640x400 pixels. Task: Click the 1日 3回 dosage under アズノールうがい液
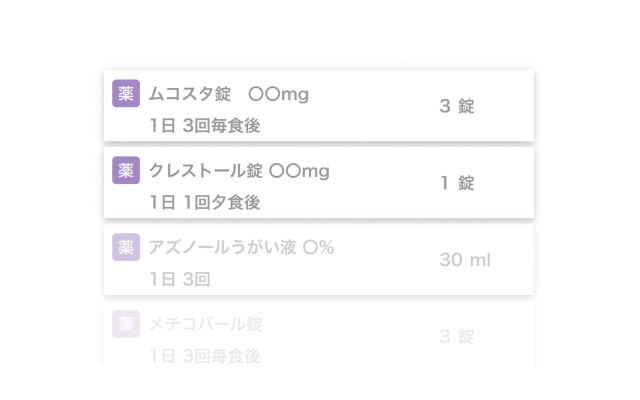pos(179,279)
